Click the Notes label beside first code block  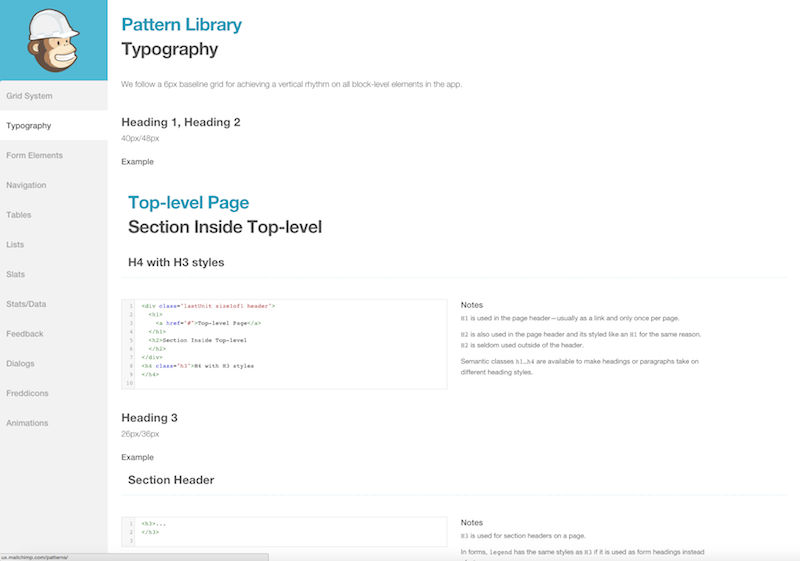(x=471, y=305)
